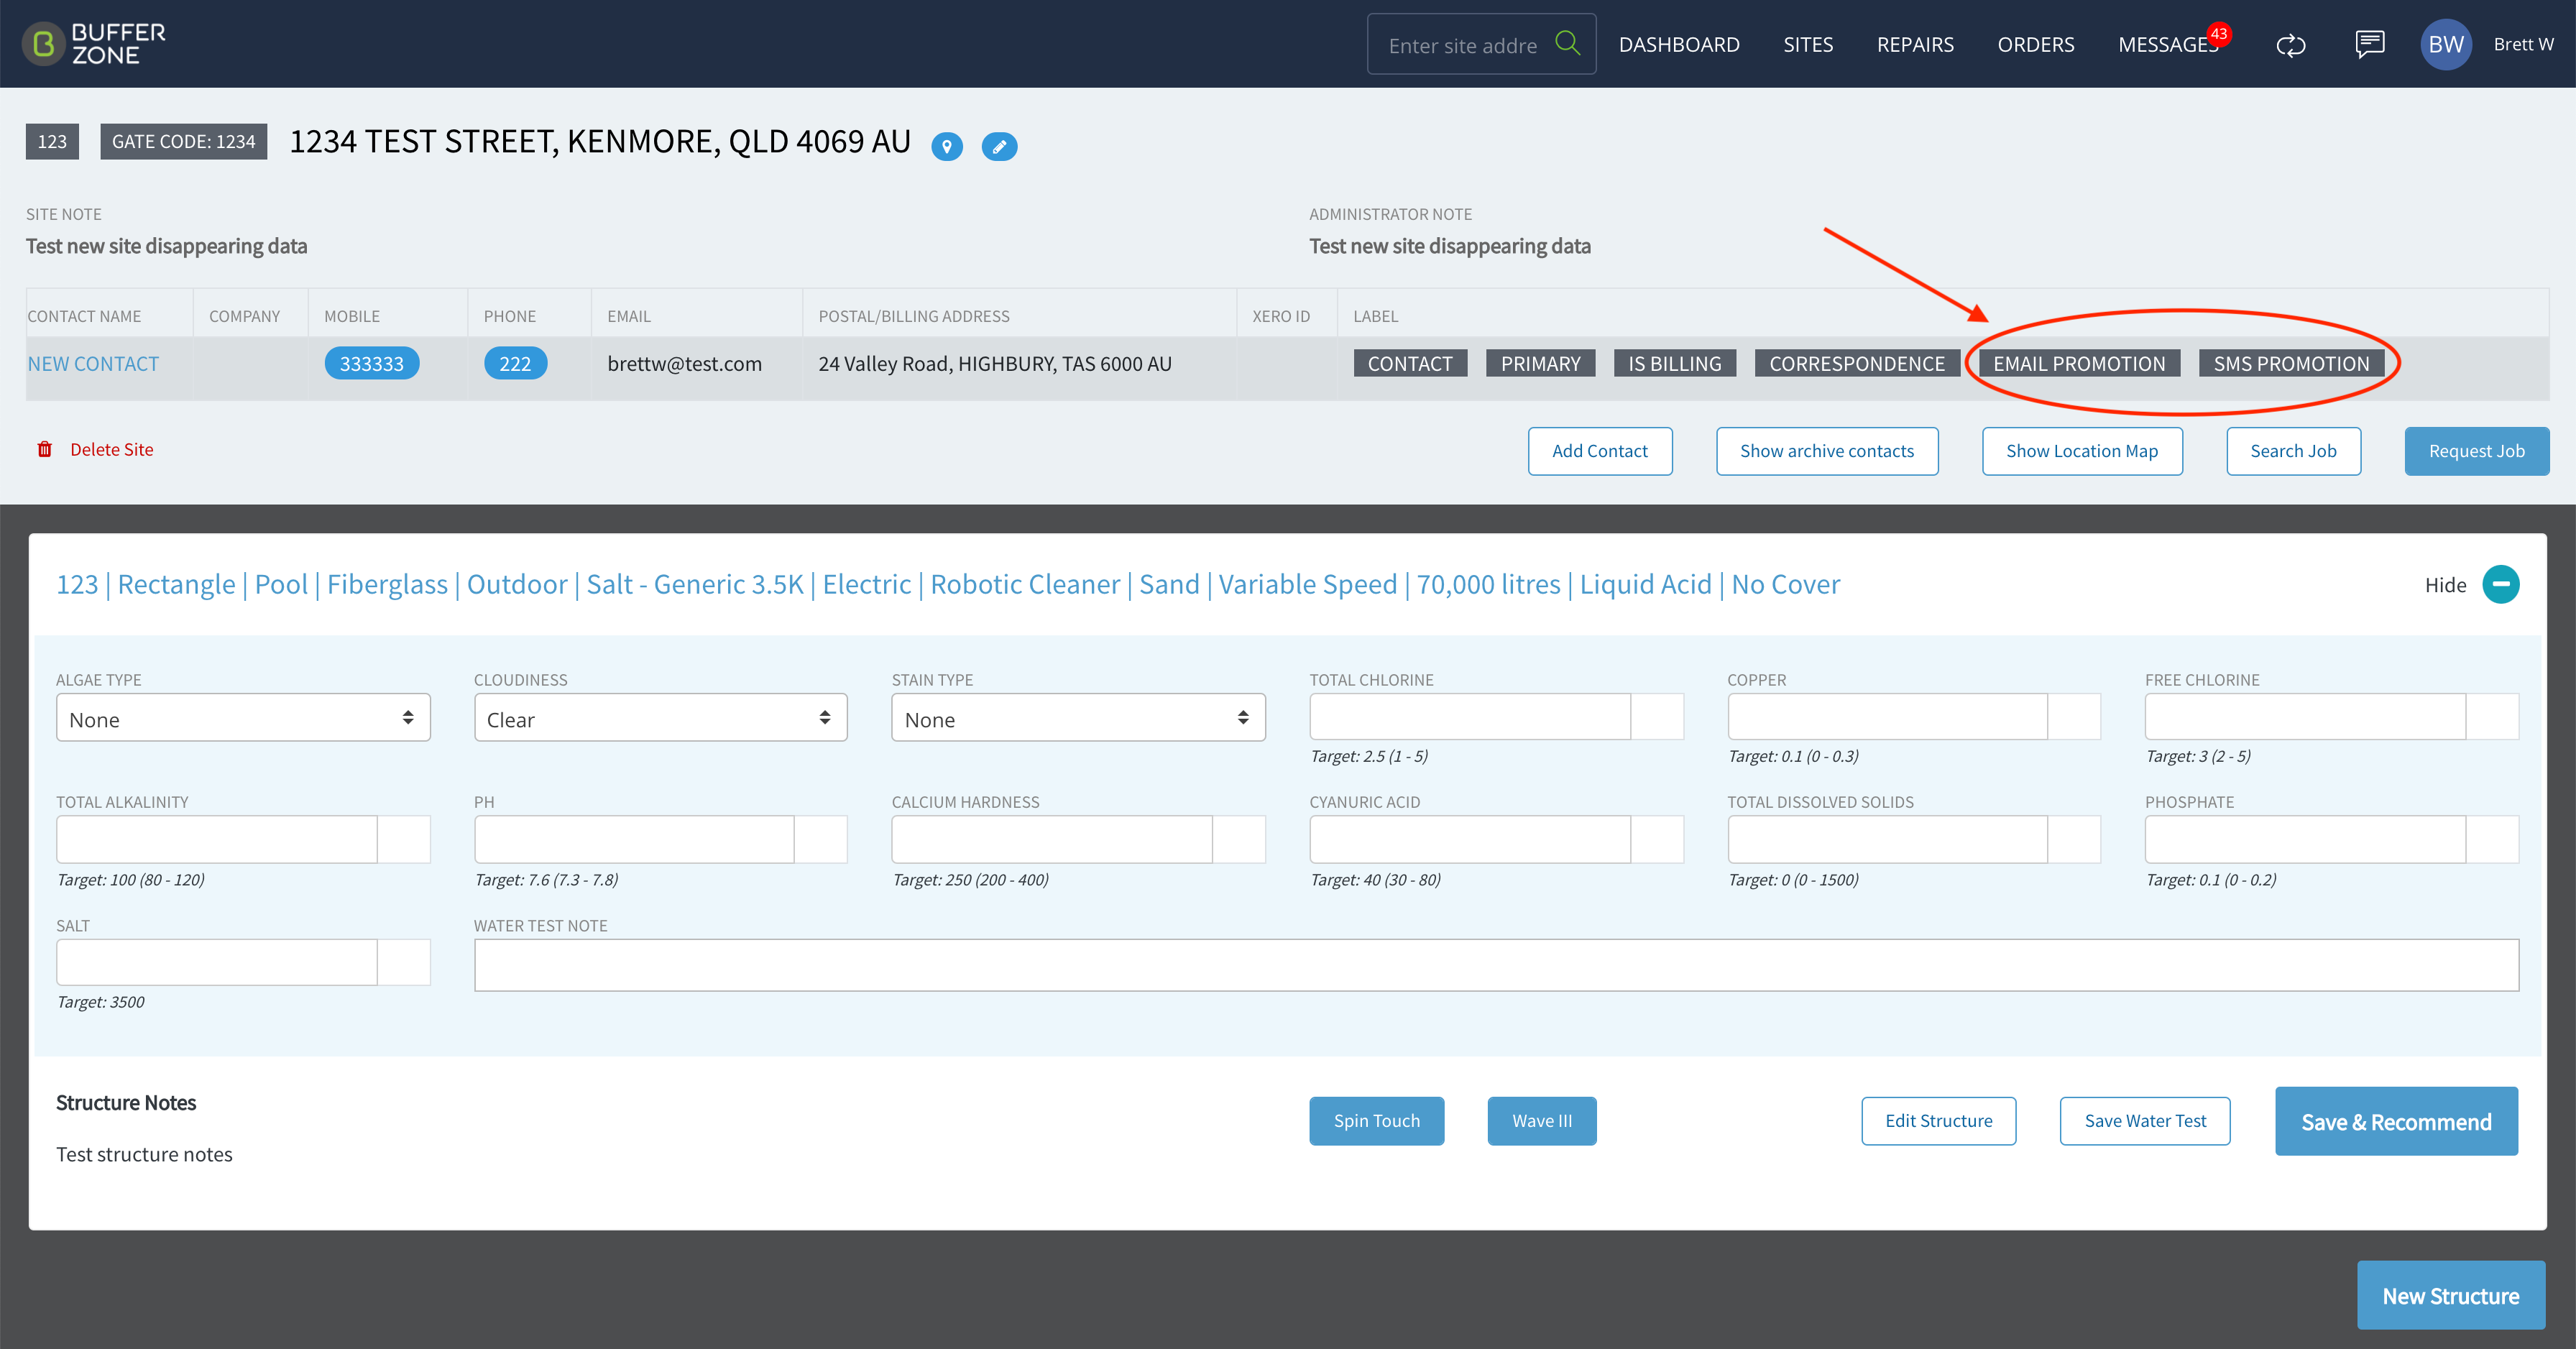Click the BW user avatar

pos(2445,44)
